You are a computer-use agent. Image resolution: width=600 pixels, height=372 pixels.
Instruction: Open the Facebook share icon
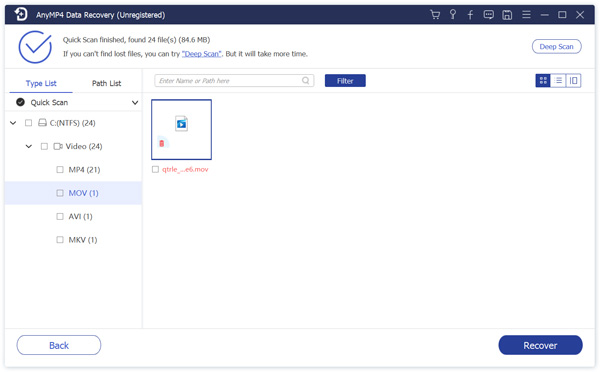(470, 15)
